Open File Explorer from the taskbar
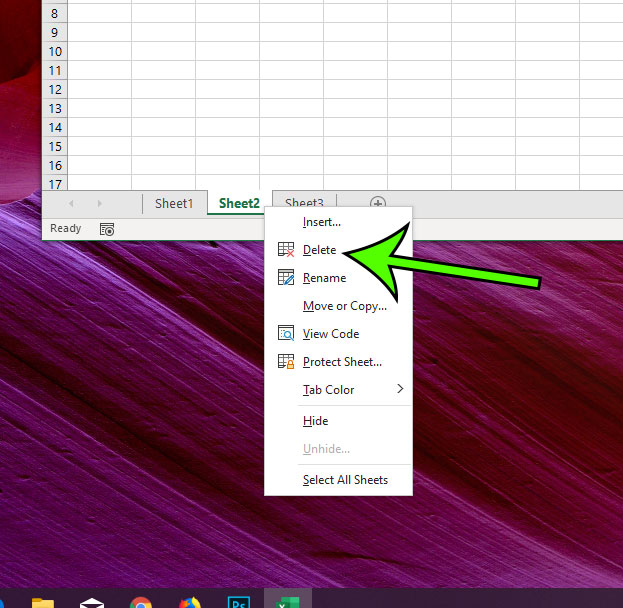This screenshot has width=623, height=608. click(43, 602)
